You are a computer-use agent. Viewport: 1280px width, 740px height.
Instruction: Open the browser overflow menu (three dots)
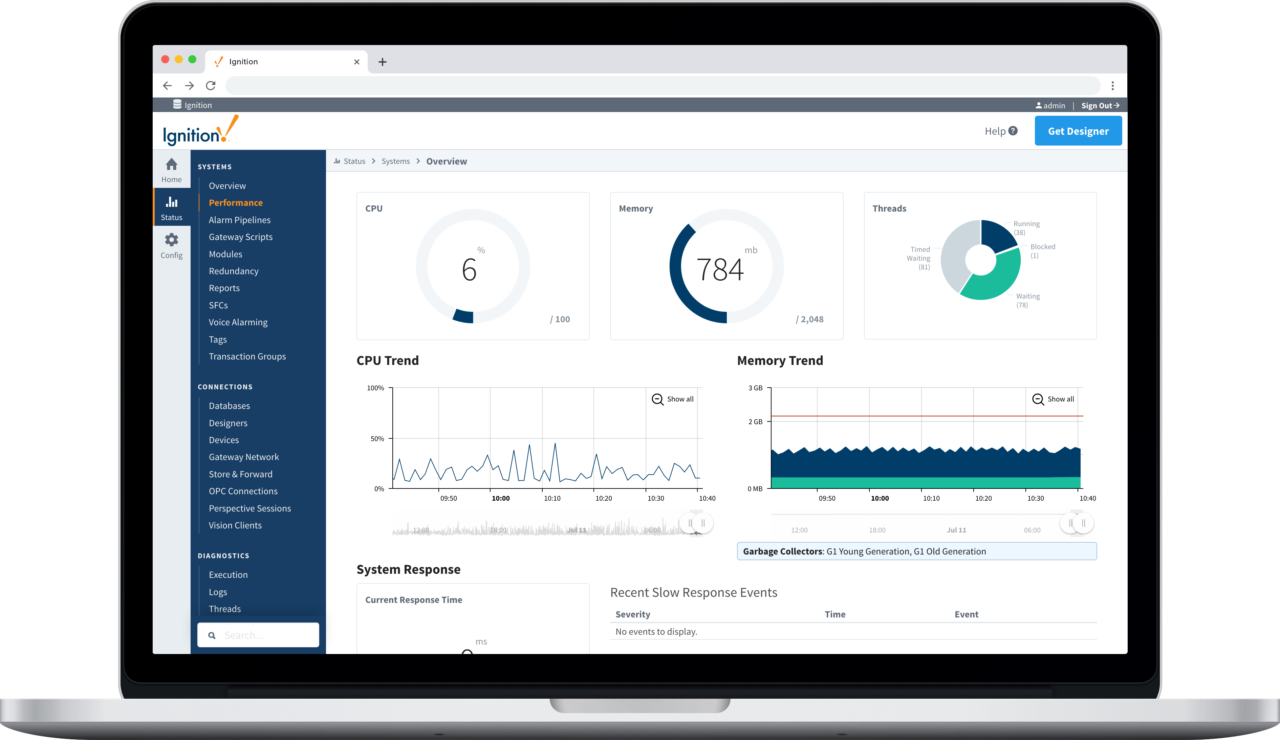(1112, 85)
